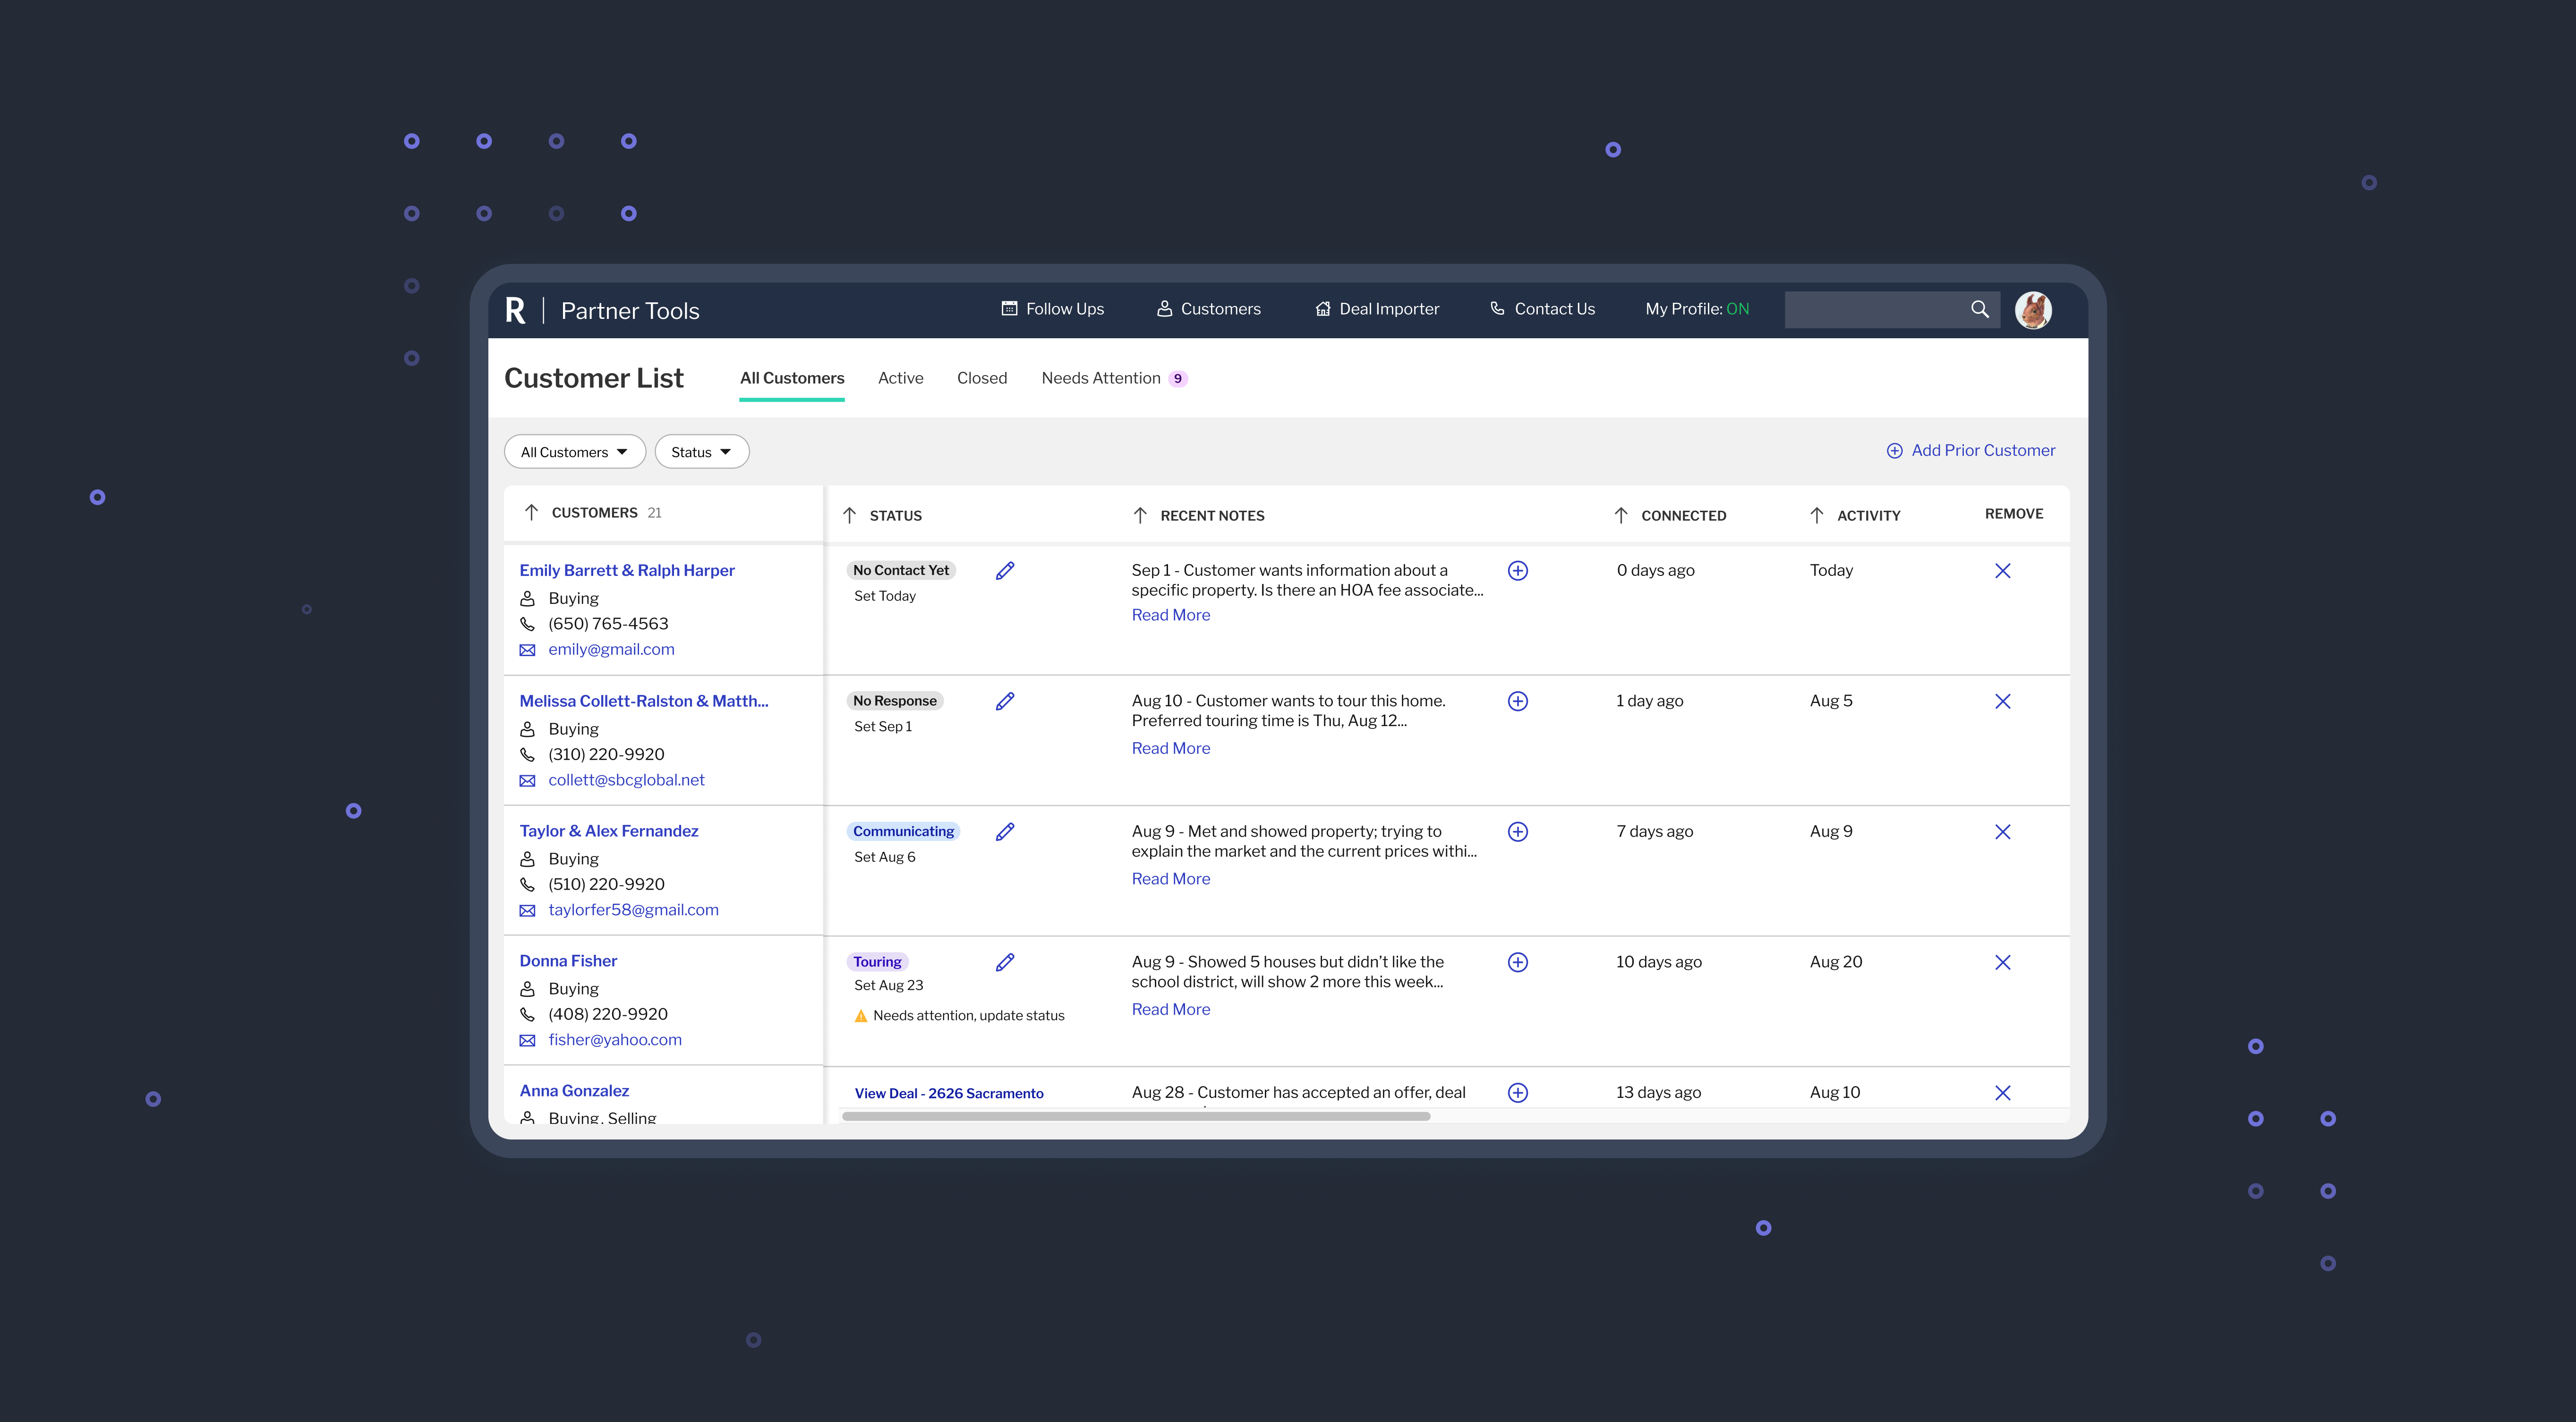
Task: Open the All Customers filter dropdown
Action: point(575,452)
